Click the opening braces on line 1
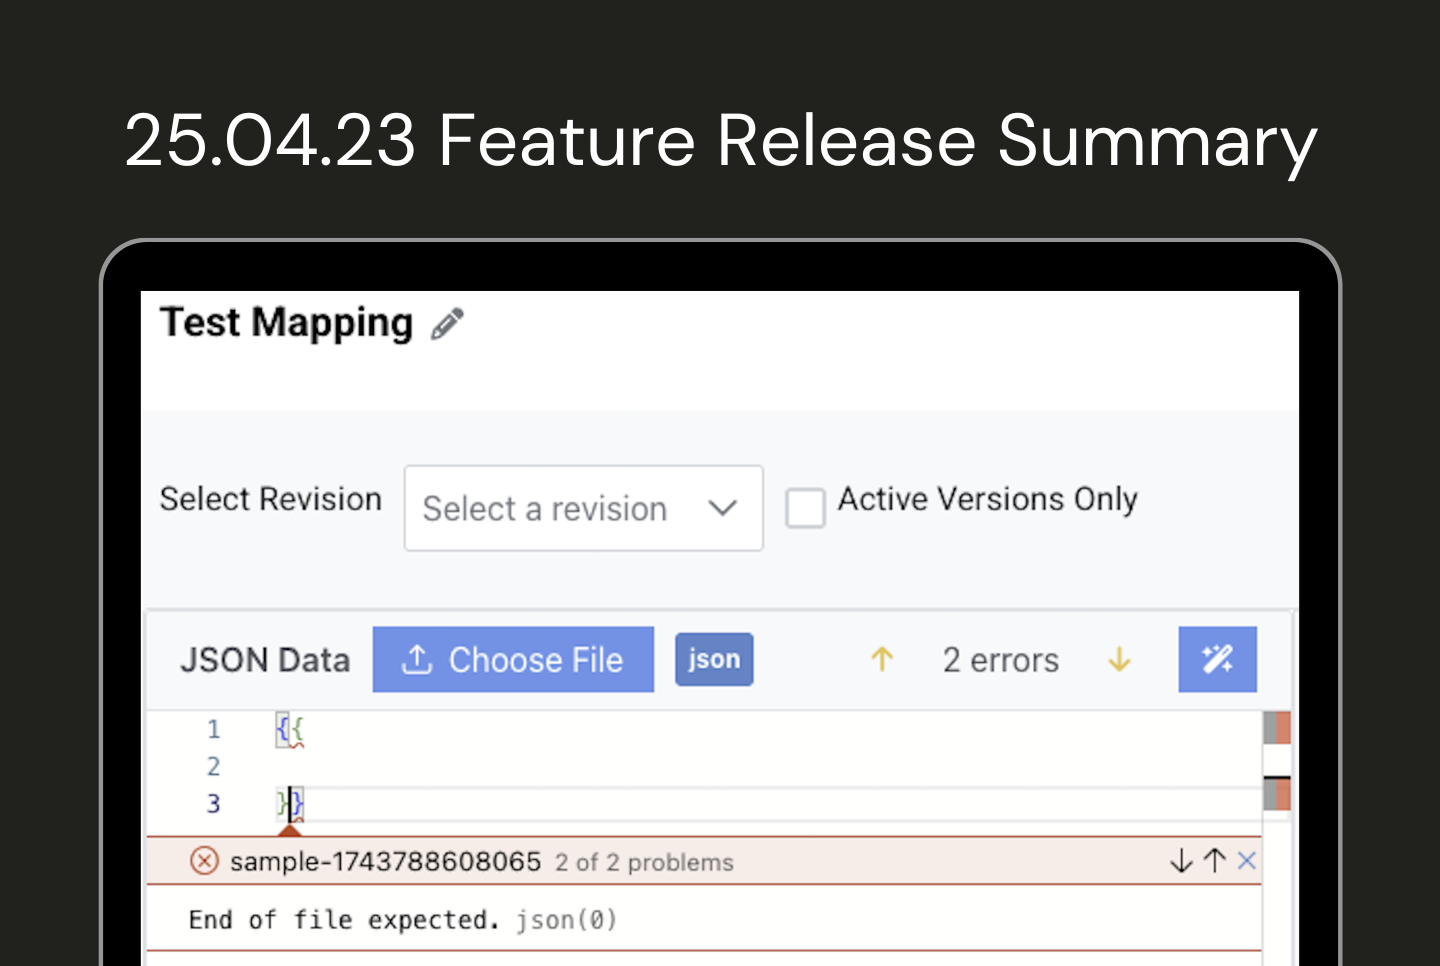Viewport: 1440px width, 966px height. (290, 730)
